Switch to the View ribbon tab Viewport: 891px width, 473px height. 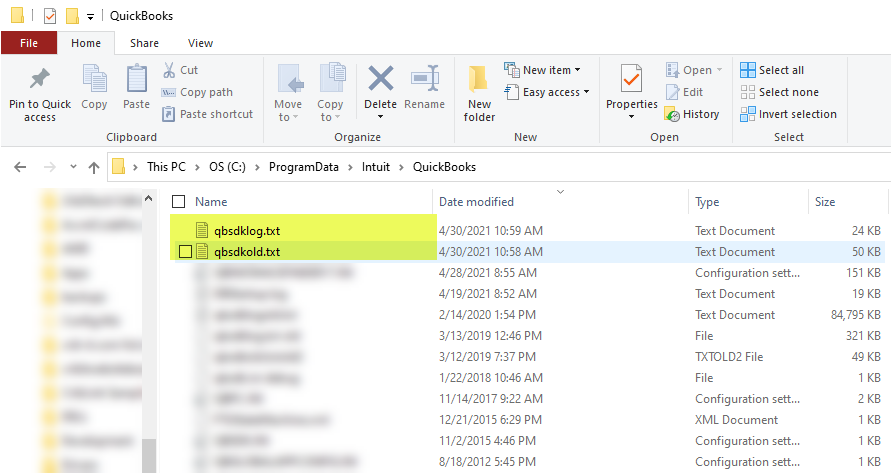pos(200,43)
